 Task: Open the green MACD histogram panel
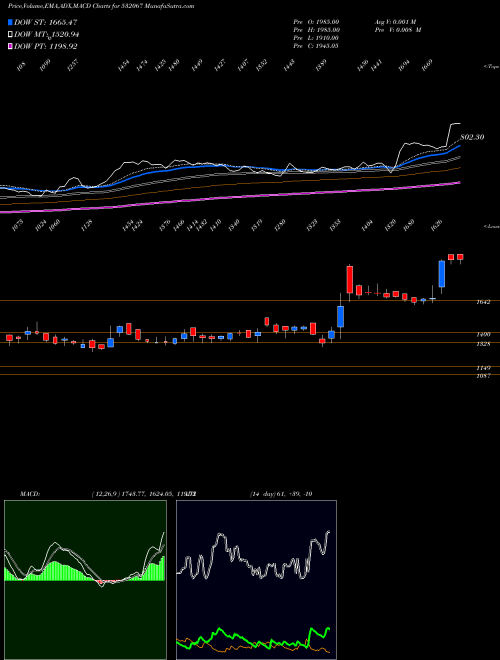[x=85, y=580]
